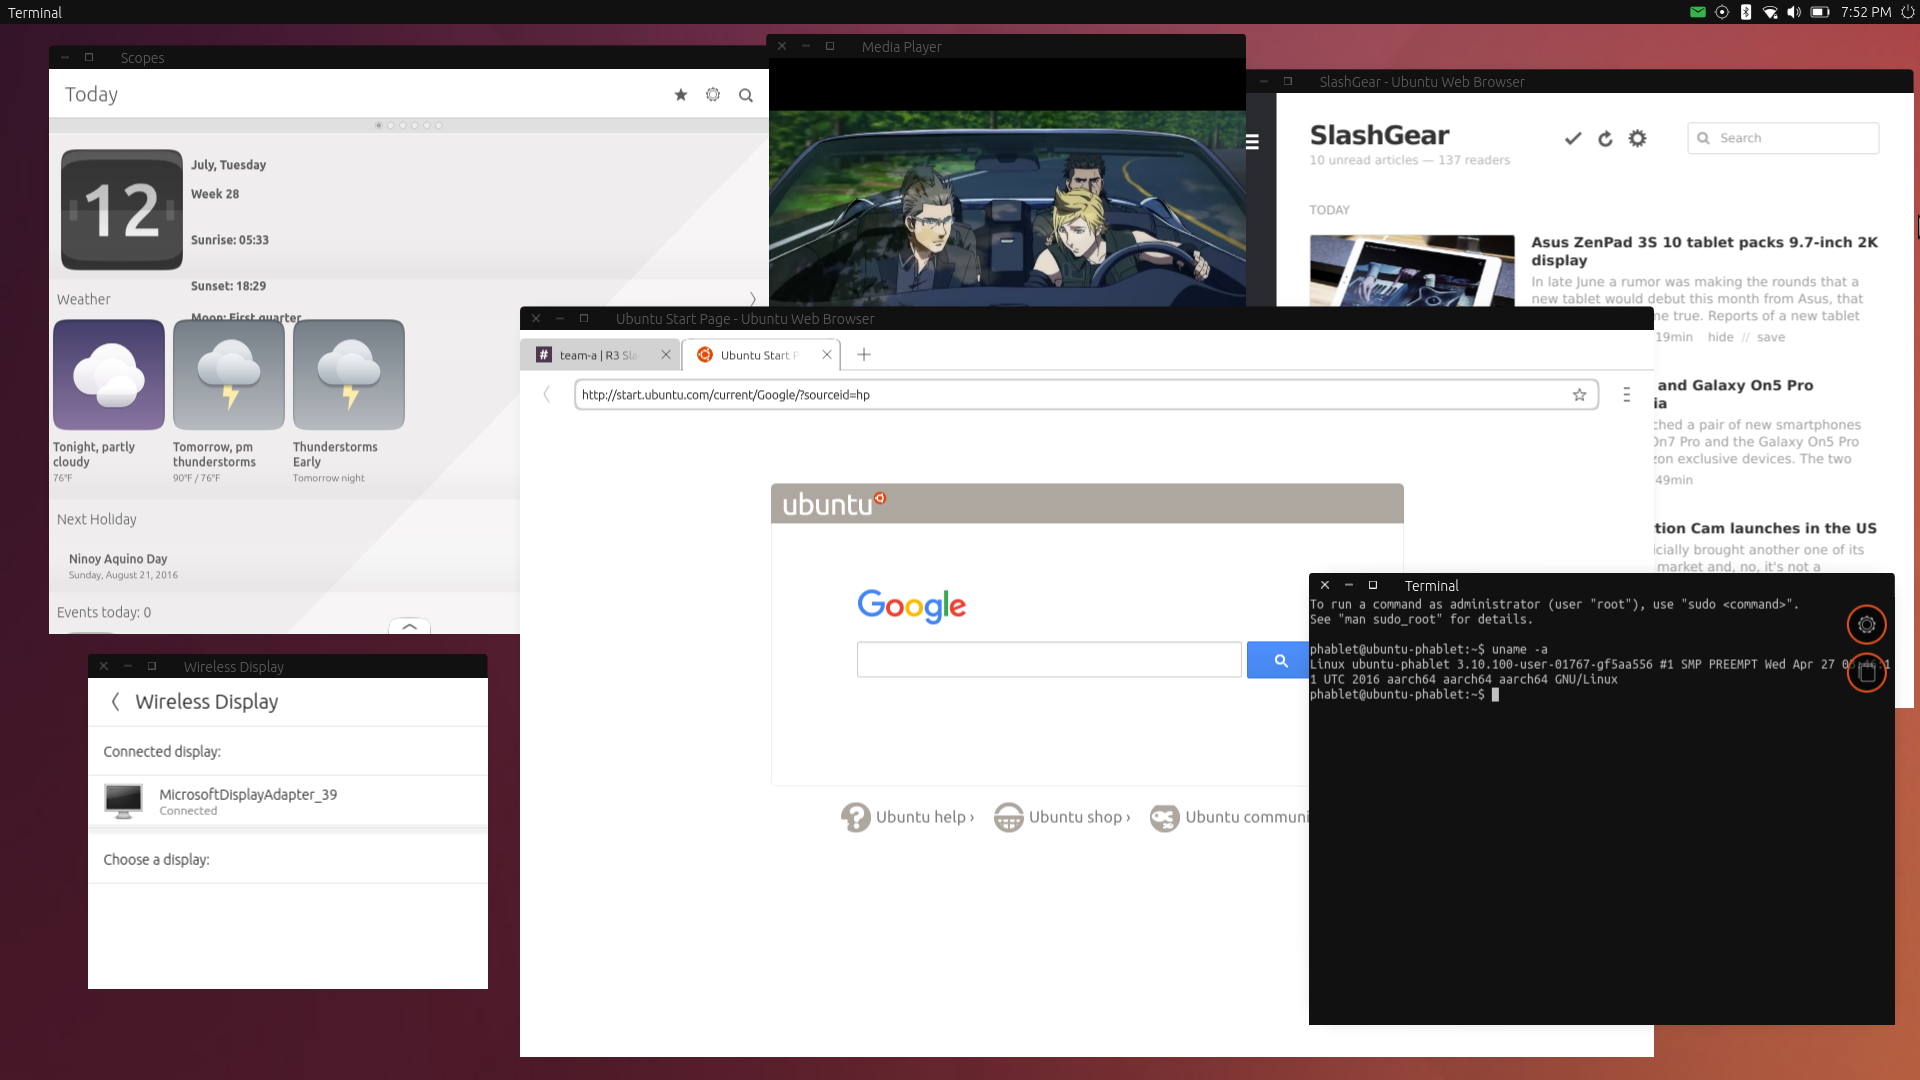Switch to the team-a R3 tab

597,355
